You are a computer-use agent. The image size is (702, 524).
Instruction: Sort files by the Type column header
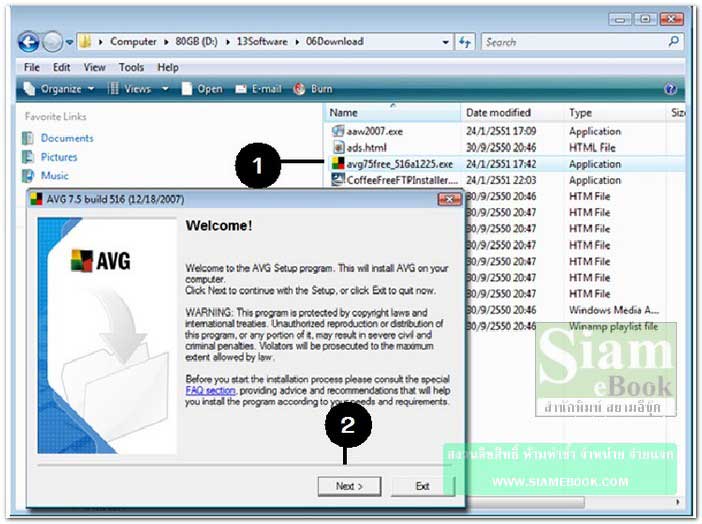(x=616, y=112)
